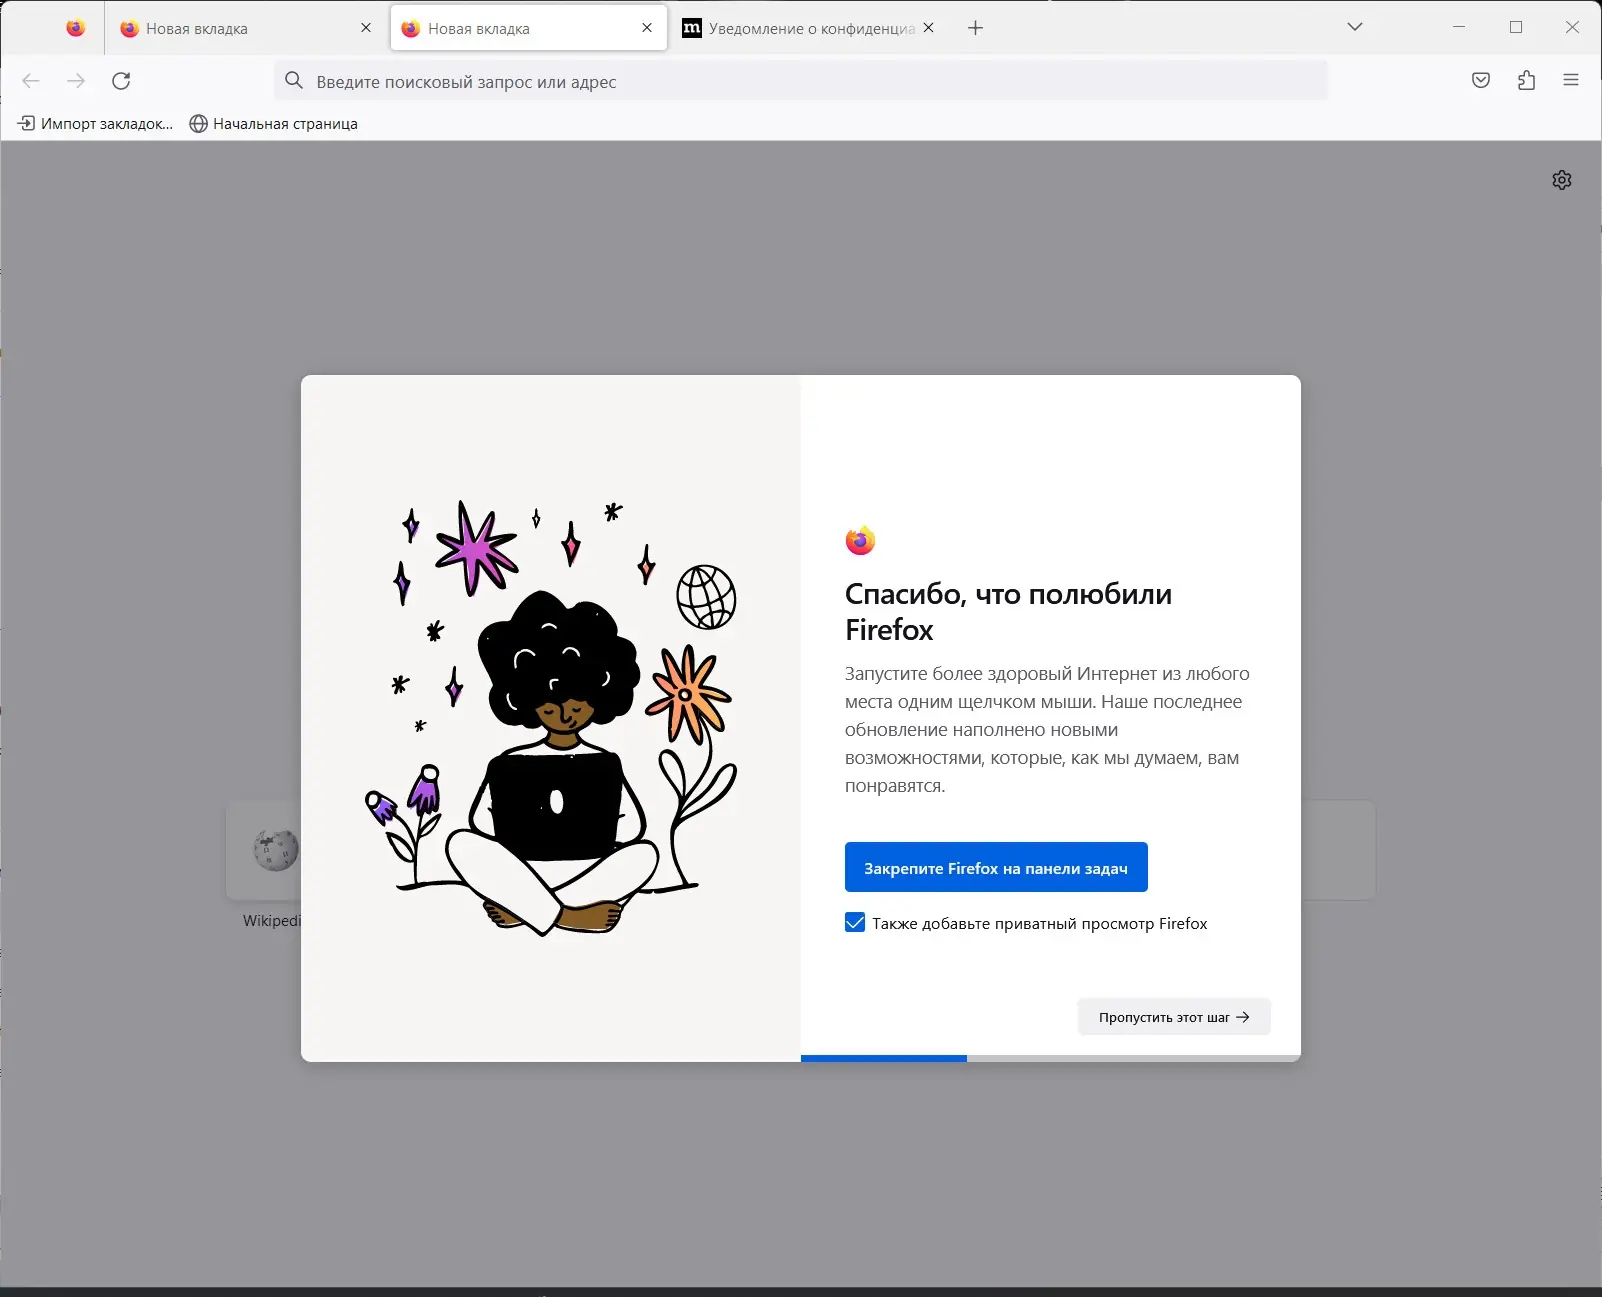The image size is (1602, 1297).
Task: Click the Firefox logo in dialog
Action: [x=860, y=540]
